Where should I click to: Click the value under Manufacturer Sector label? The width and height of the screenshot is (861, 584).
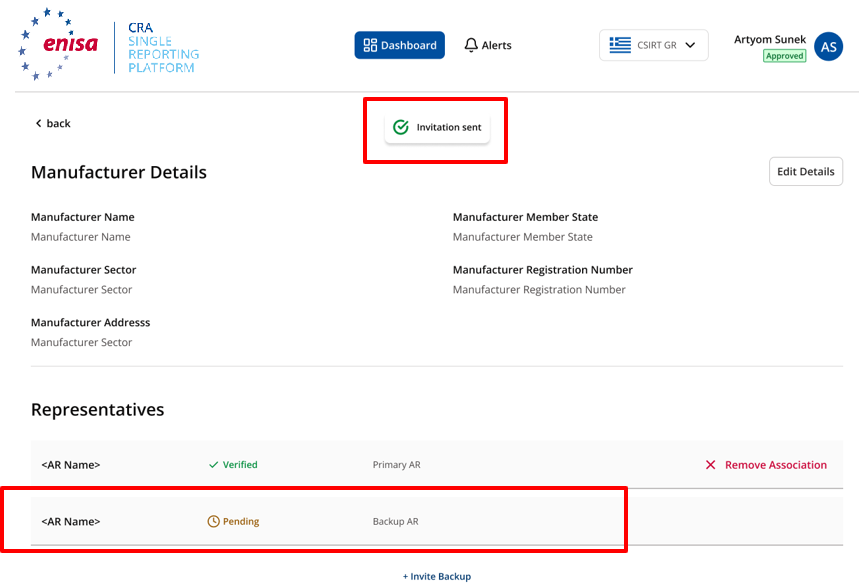point(81,290)
